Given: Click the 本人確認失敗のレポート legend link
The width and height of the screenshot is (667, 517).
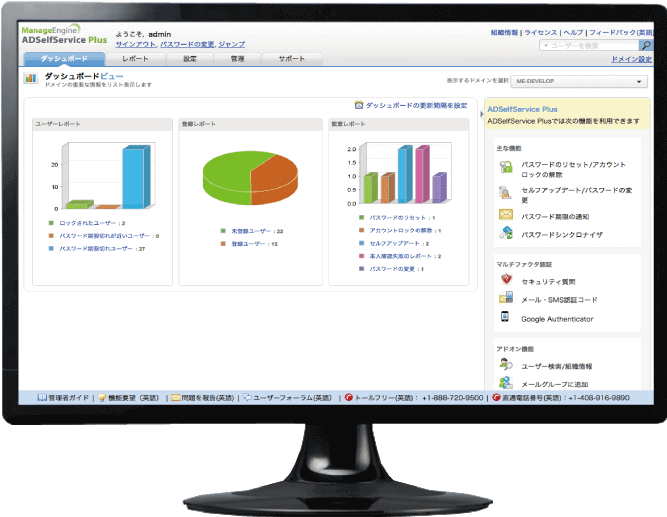Looking at the screenshot, I should coord(401,256).
